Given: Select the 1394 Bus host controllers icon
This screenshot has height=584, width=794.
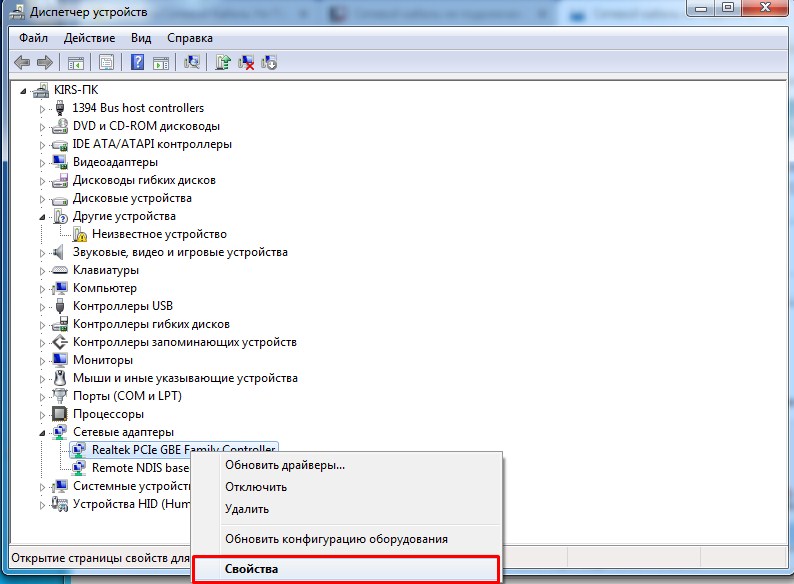Looking at the screenshot, I should [60, 108].
